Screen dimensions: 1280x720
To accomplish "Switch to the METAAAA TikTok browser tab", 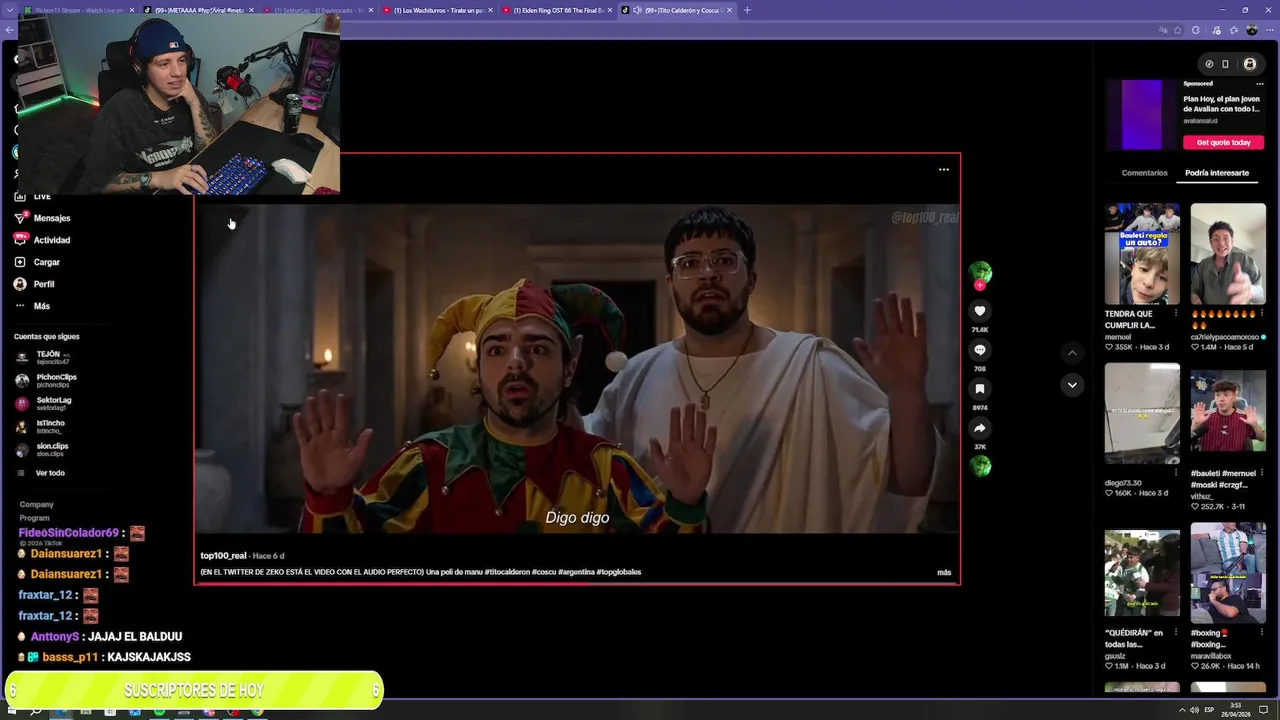I will click(x=198, y=10).
